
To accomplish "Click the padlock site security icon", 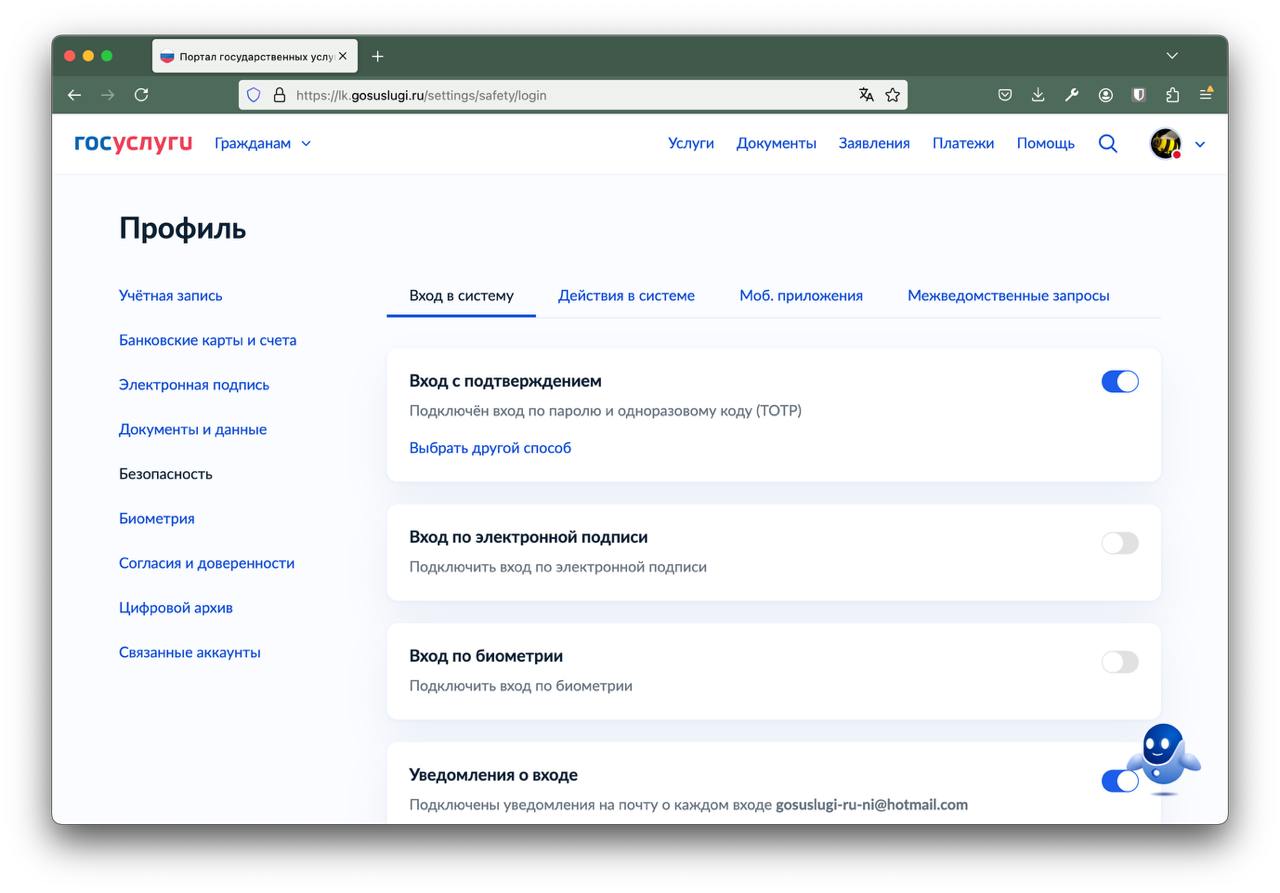I will [279, 95].
